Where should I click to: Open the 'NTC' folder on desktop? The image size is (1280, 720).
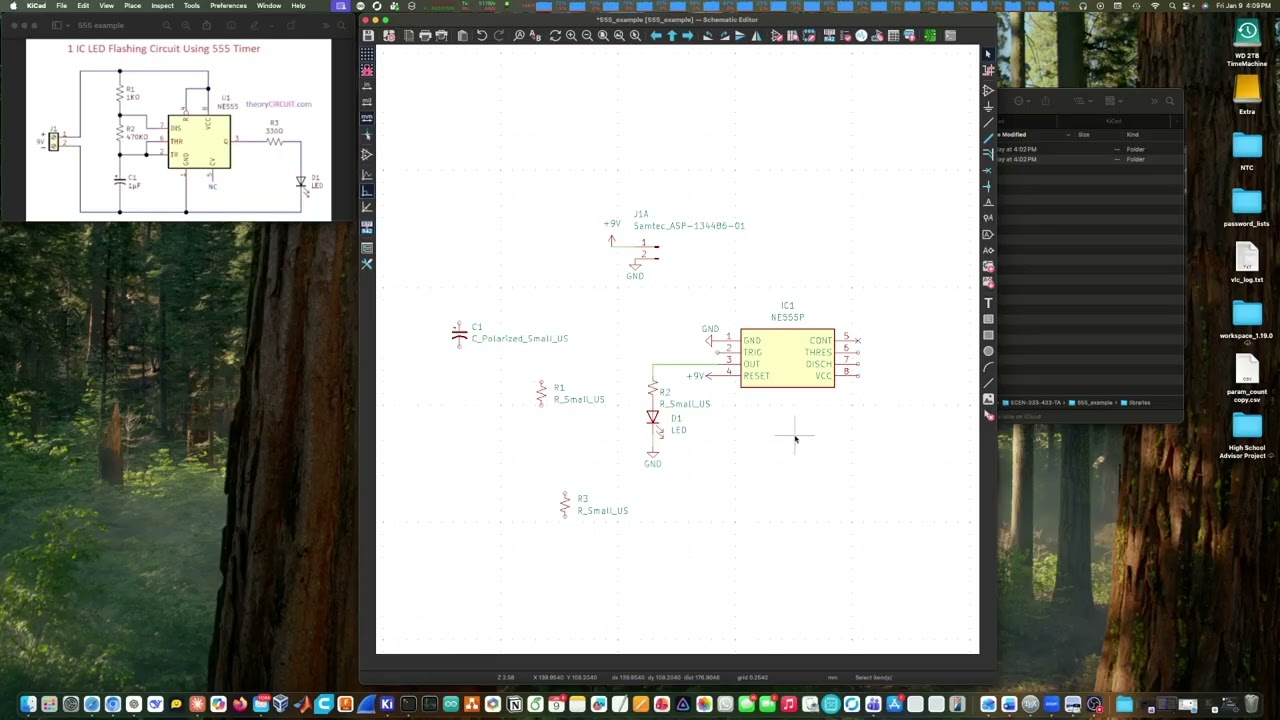pos(1247,152)
